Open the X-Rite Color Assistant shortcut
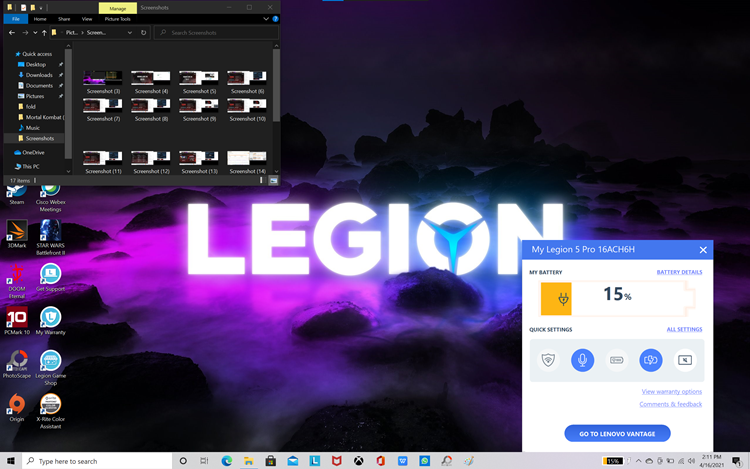Viewport: 750px width, 469px height. (x=50, y=411)
